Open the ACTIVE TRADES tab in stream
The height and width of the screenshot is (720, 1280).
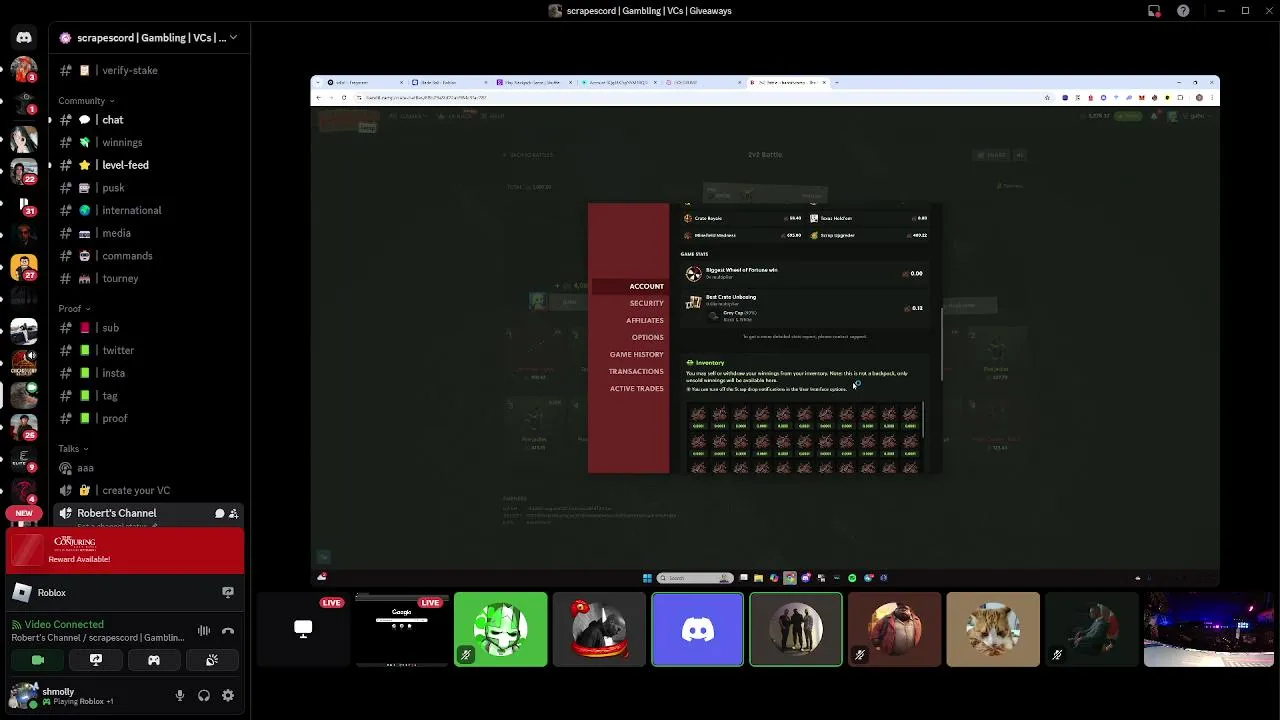pyautogui.click(x=636, y=388)
